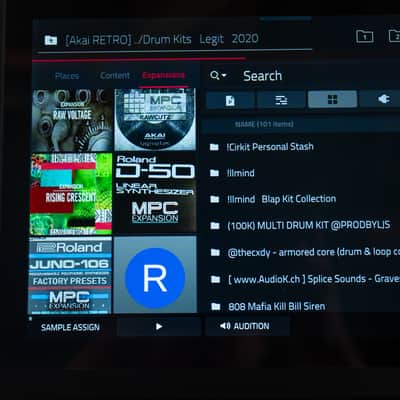The height and width of the screenshot is (400, 400).
Task: Select the sequence filter icon
Action: 281,100
